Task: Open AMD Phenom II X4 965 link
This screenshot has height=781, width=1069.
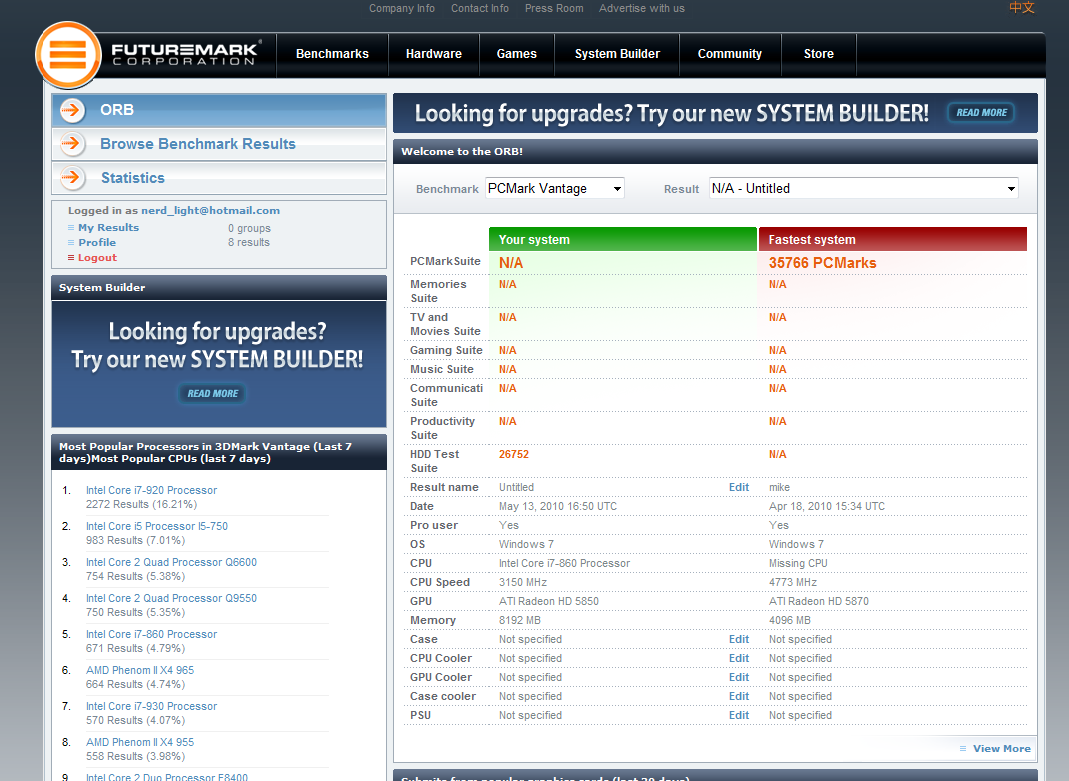Action: [140, 671]
